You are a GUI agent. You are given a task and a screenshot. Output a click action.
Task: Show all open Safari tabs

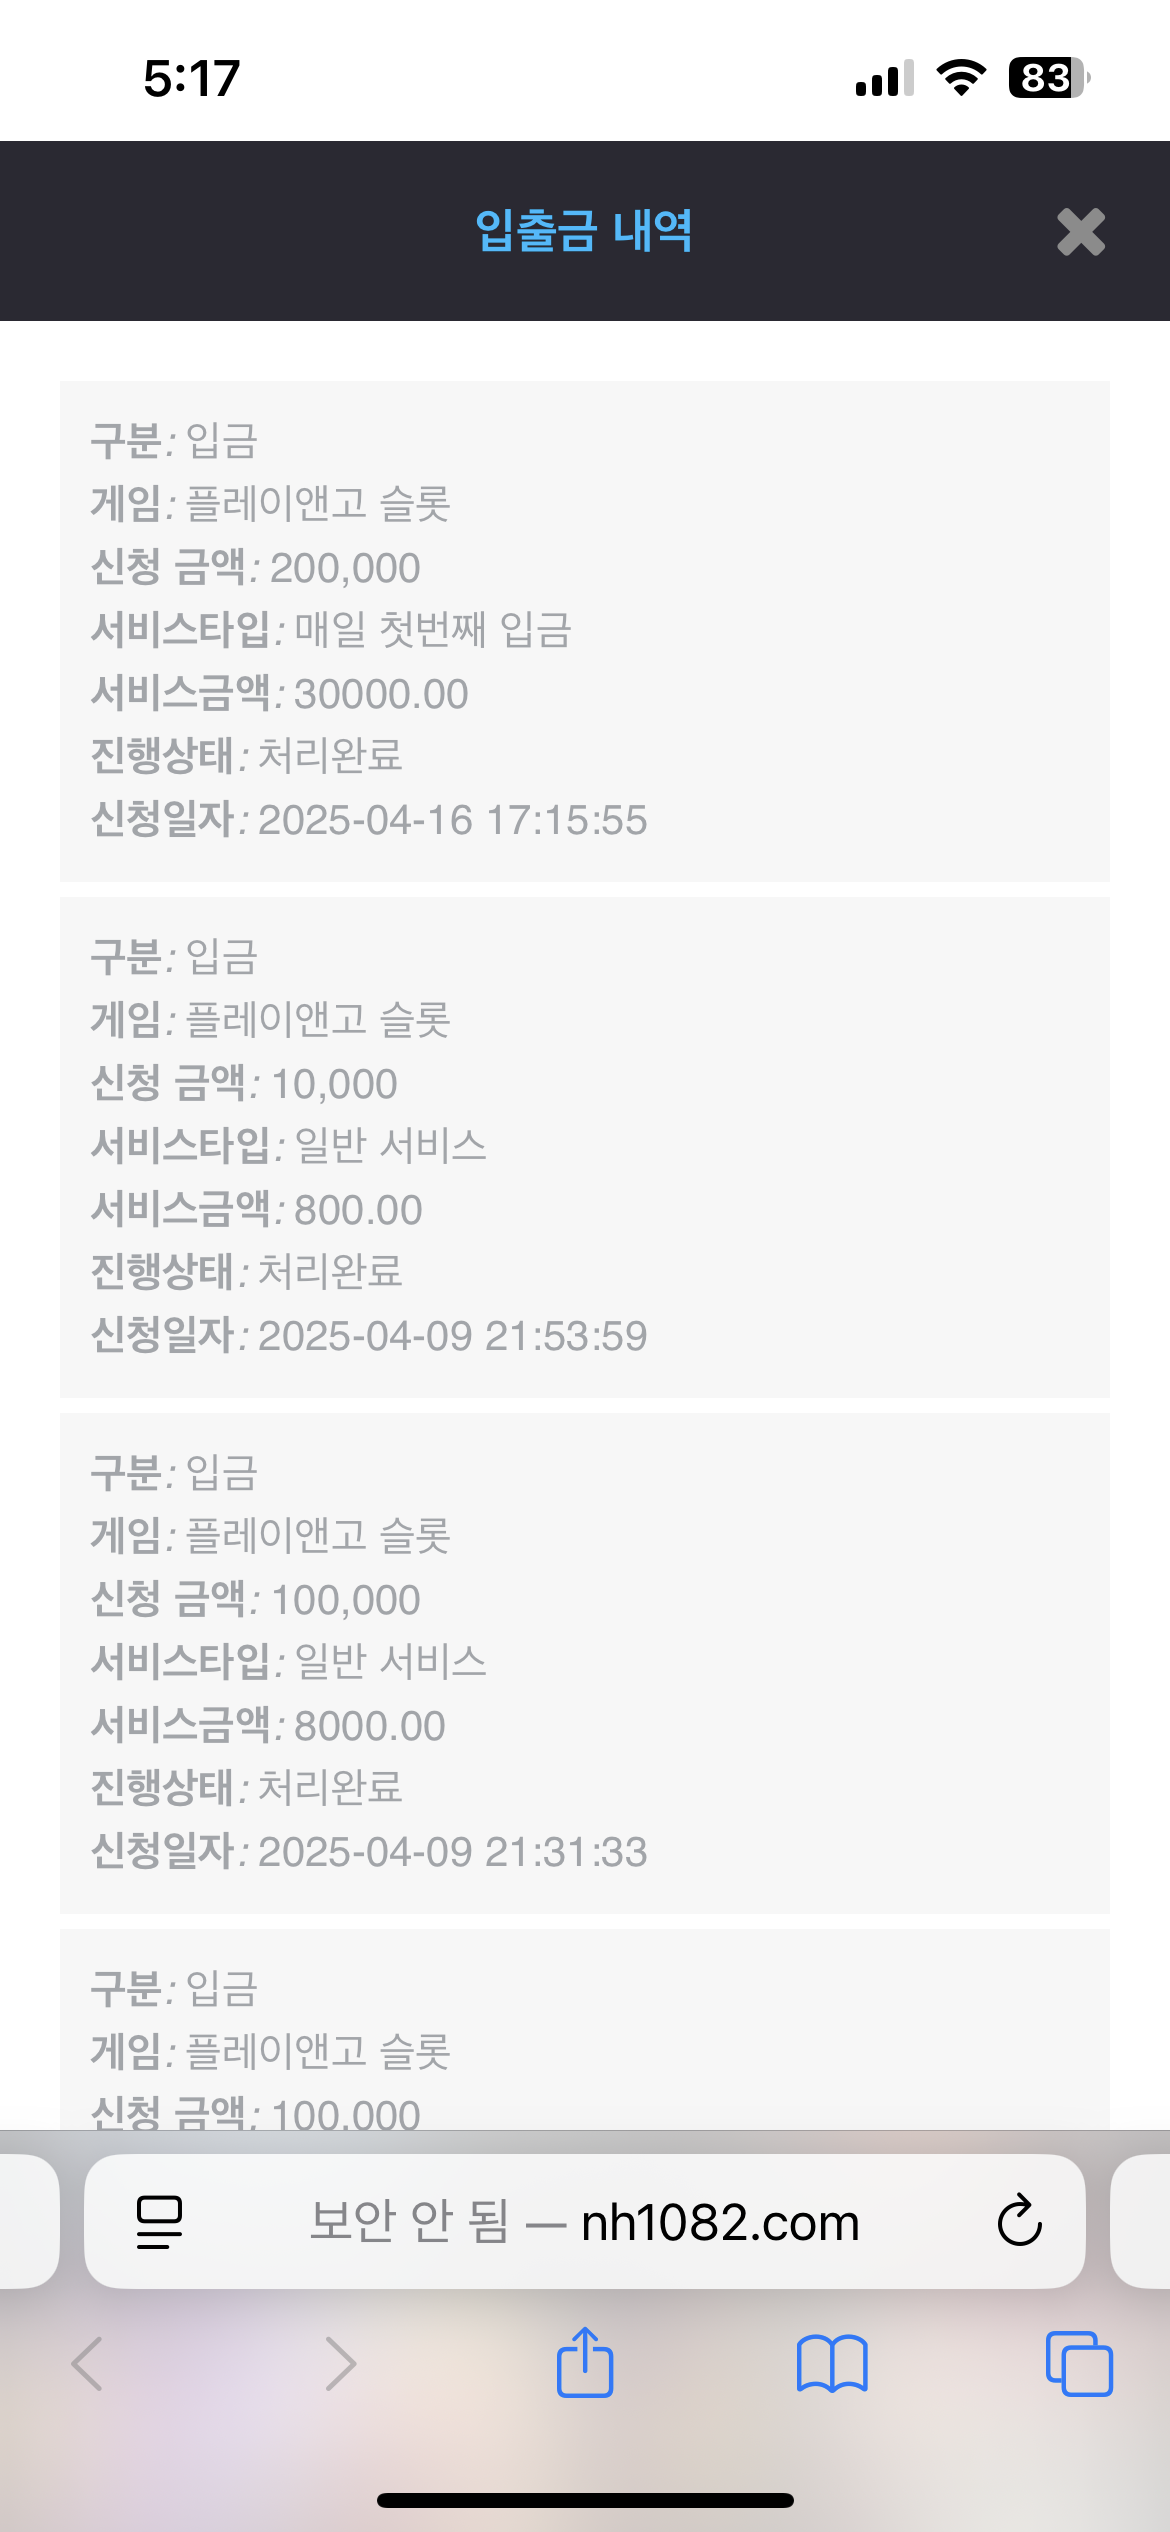(x=1078, y=2364)
